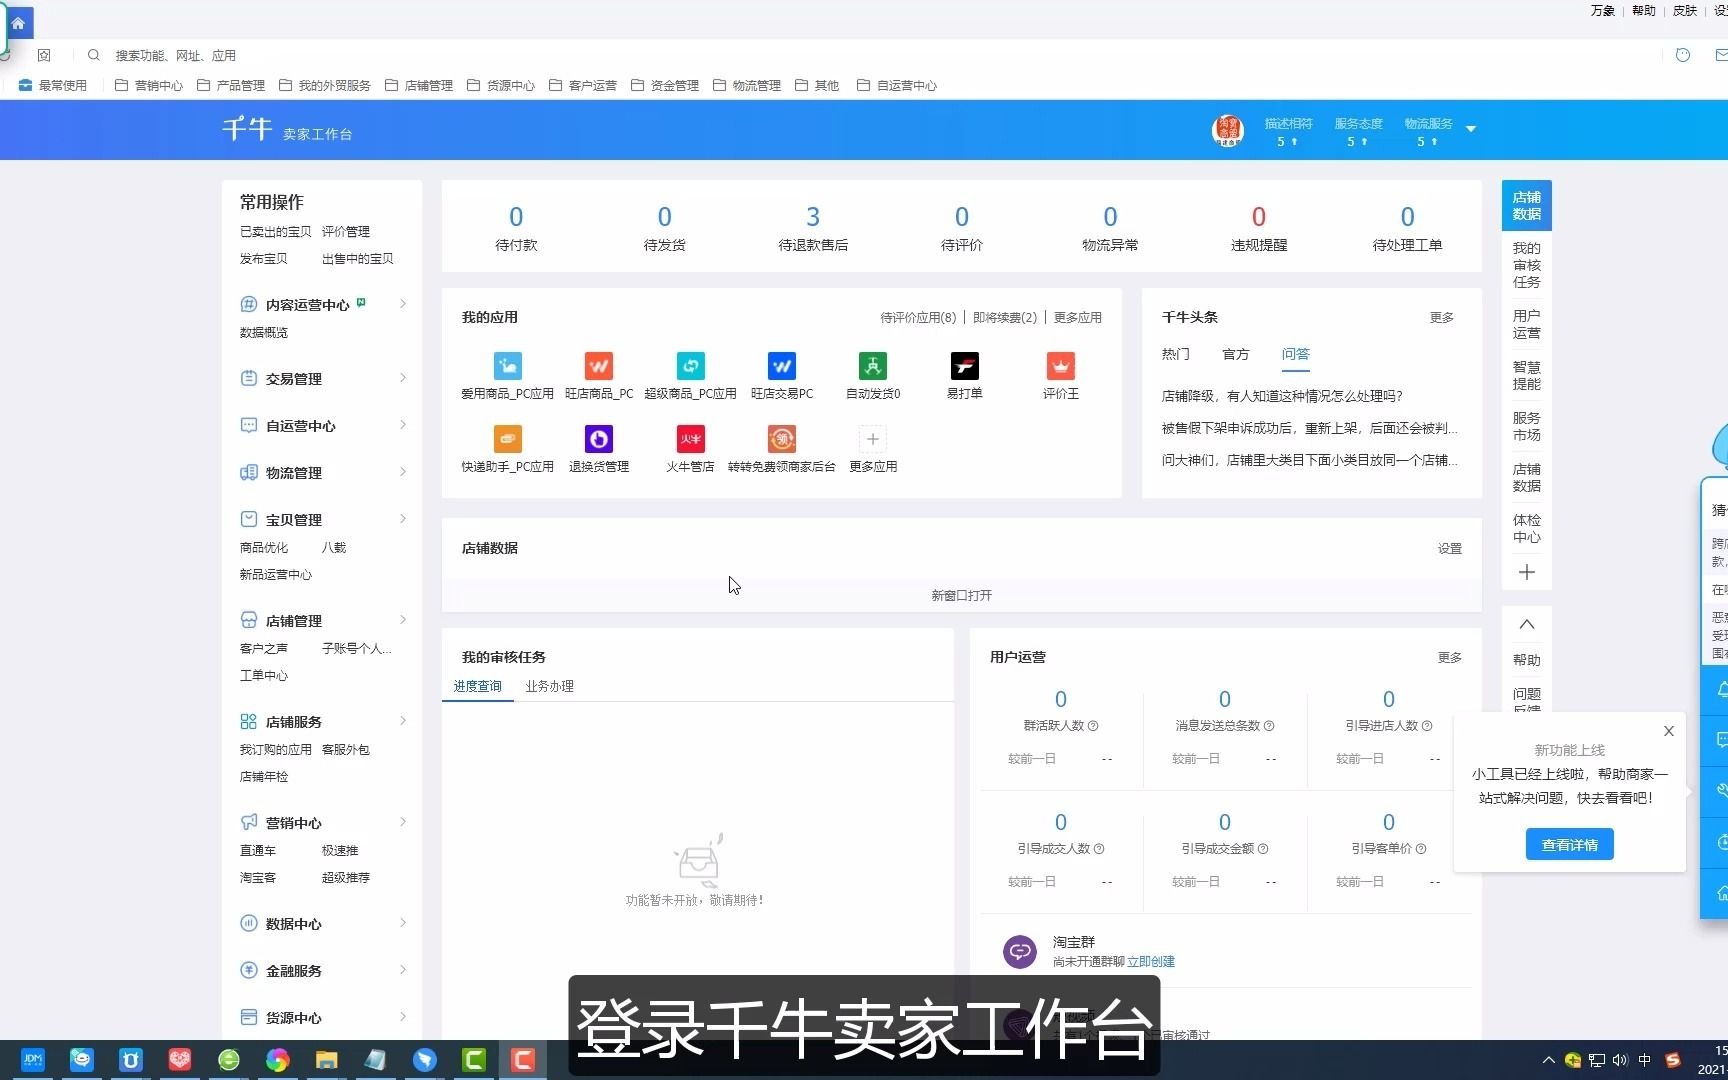Open 爱用商品_PC应用 app icon
This screenshot has height=1080, width=1728.
508,366
